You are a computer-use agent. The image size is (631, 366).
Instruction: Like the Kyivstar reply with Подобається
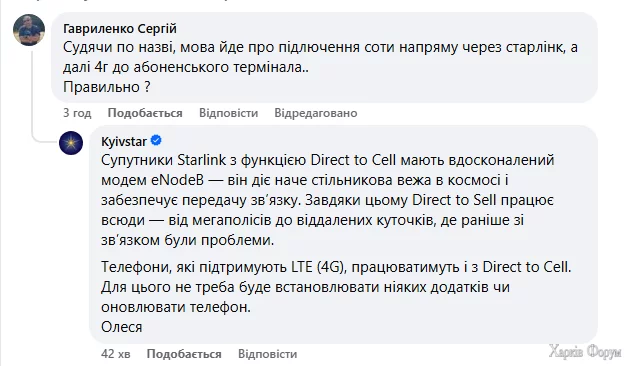click(x=184, y=354)
